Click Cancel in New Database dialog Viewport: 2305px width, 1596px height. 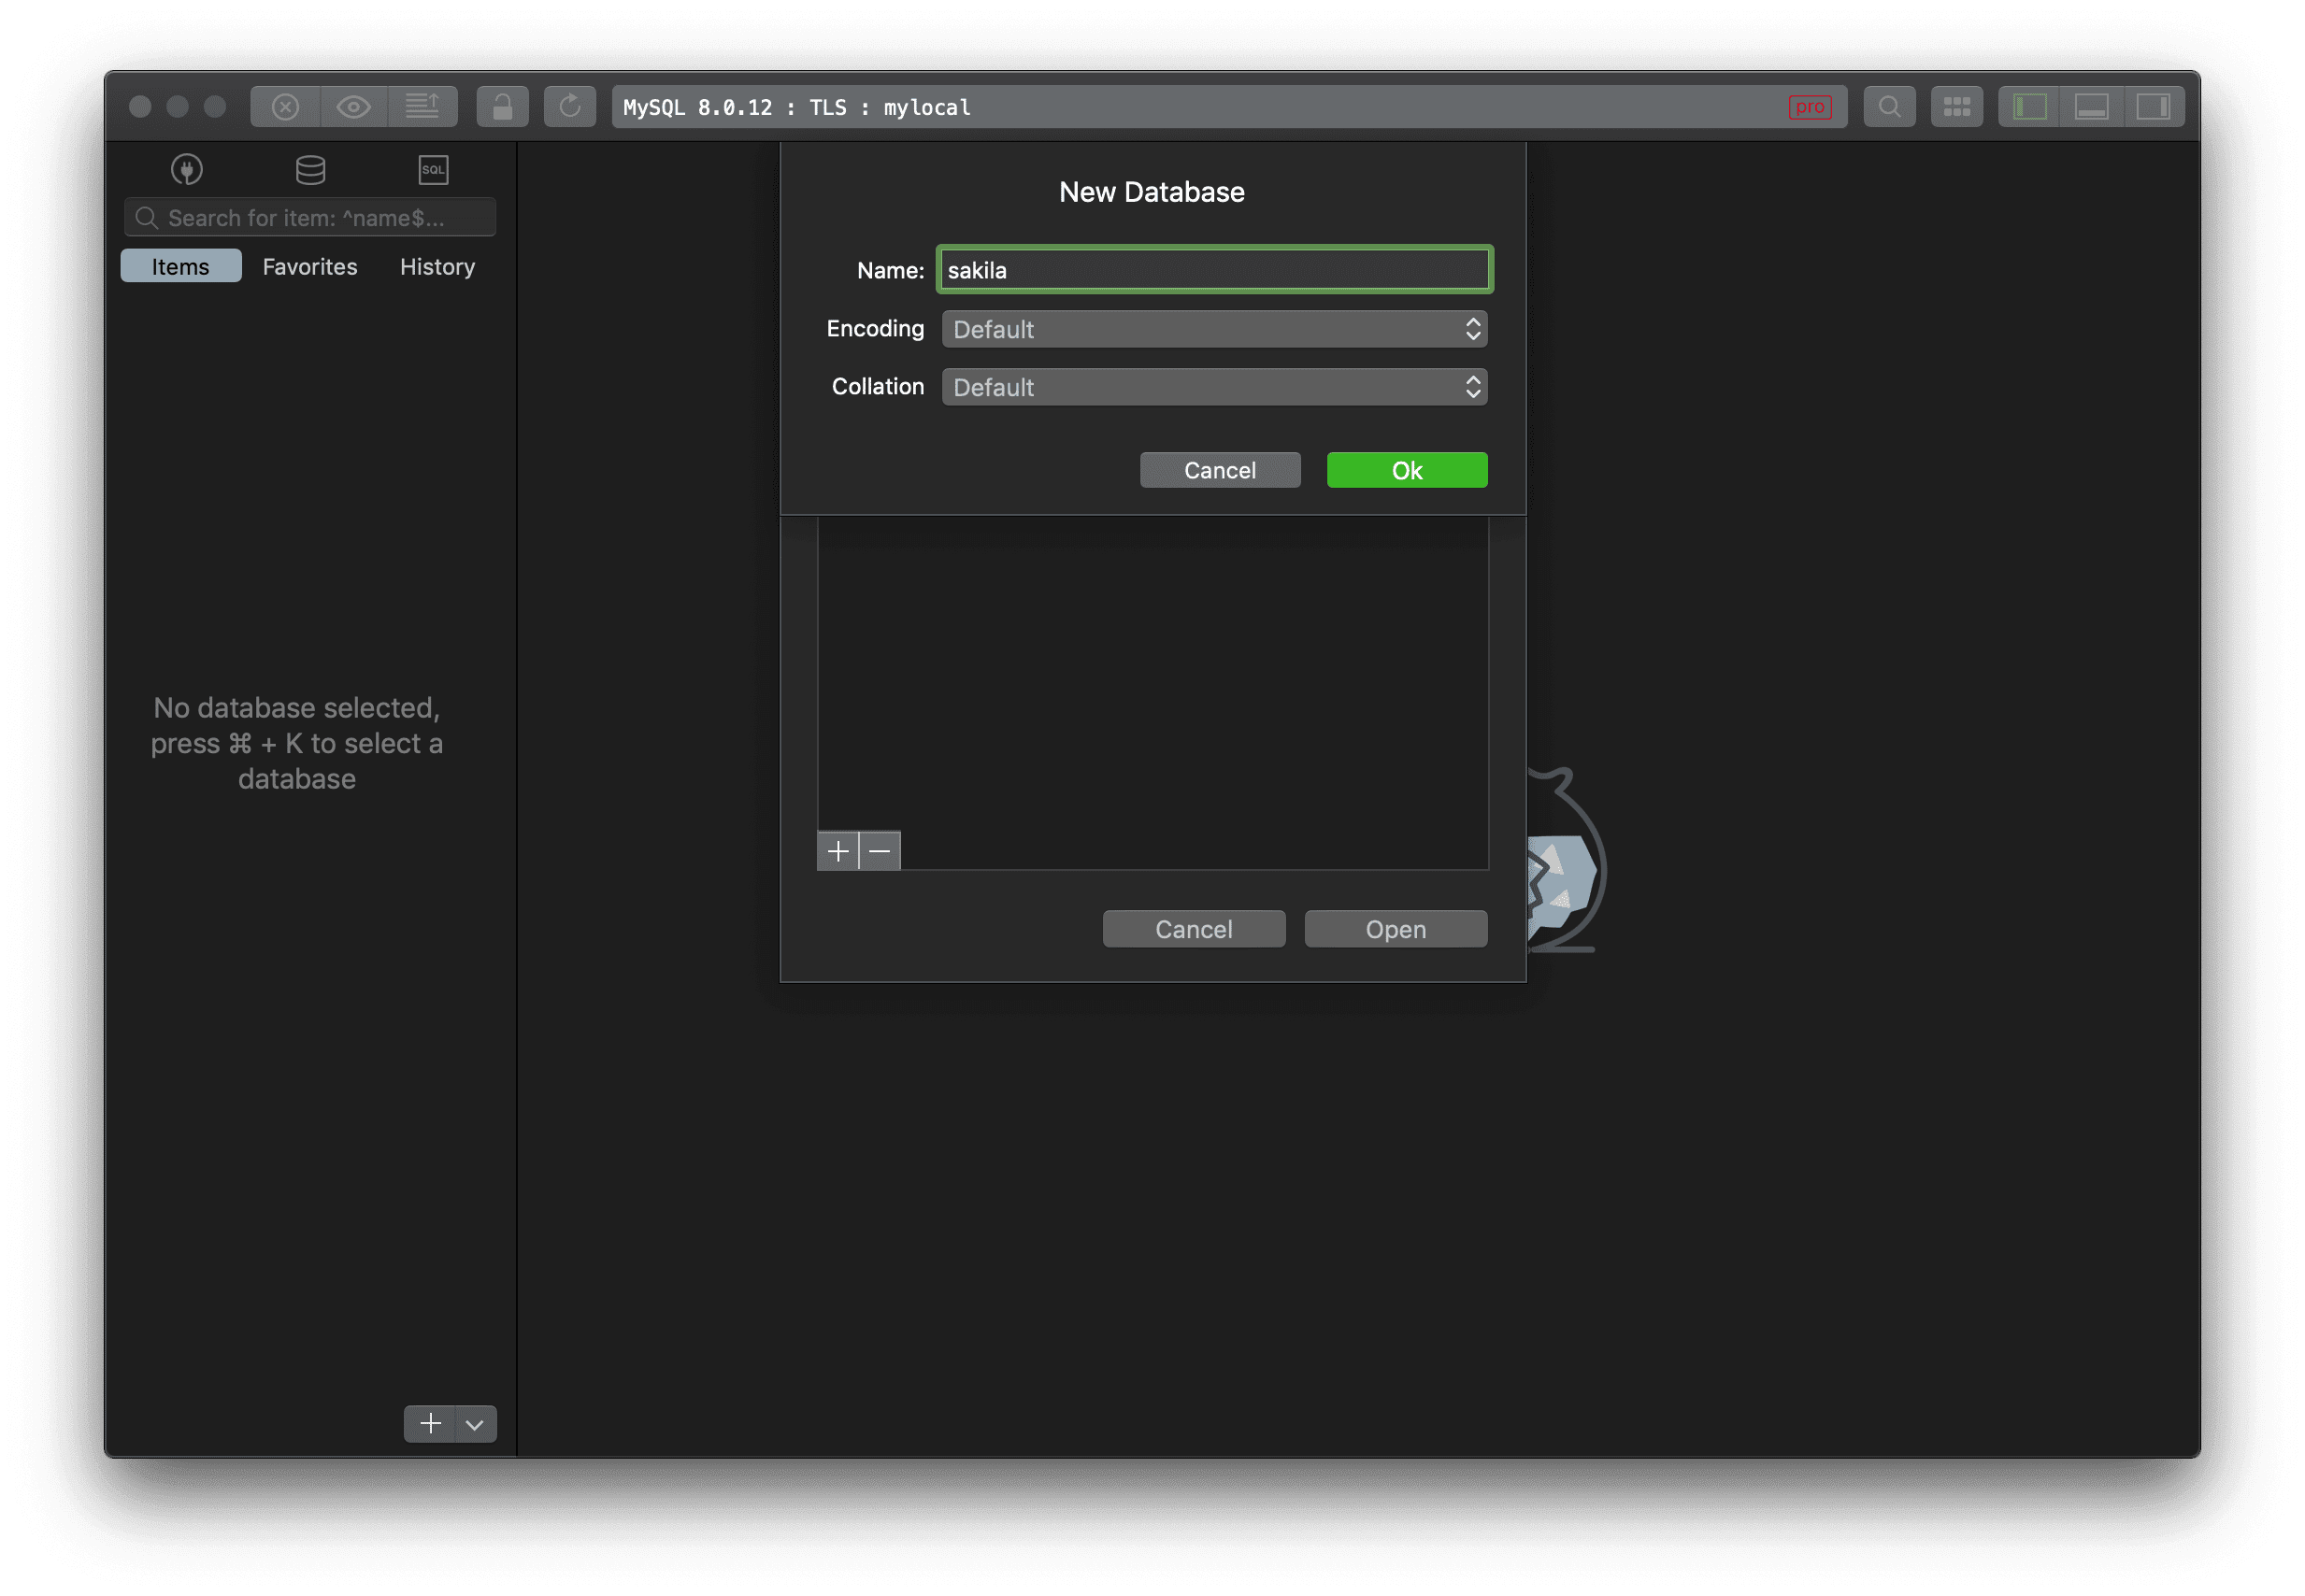pyautogui.click(x=1220, y=471)
